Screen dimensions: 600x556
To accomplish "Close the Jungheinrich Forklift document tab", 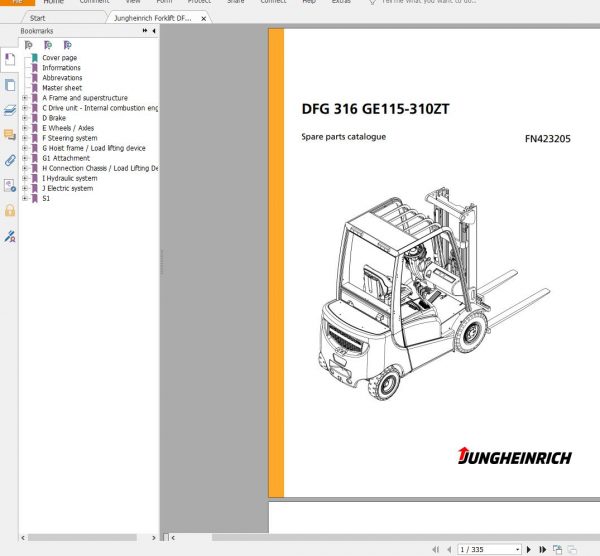I will 204,18.
